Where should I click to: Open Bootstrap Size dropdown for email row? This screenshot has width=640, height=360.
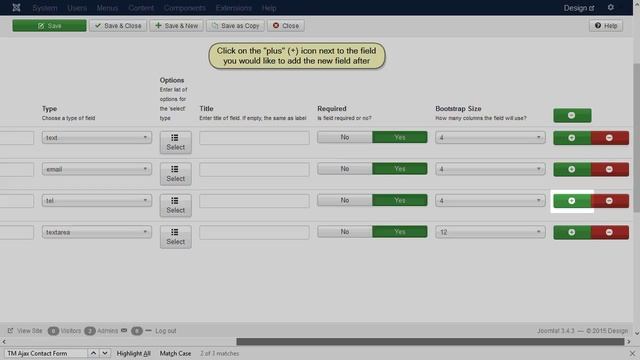click(490, 169)
